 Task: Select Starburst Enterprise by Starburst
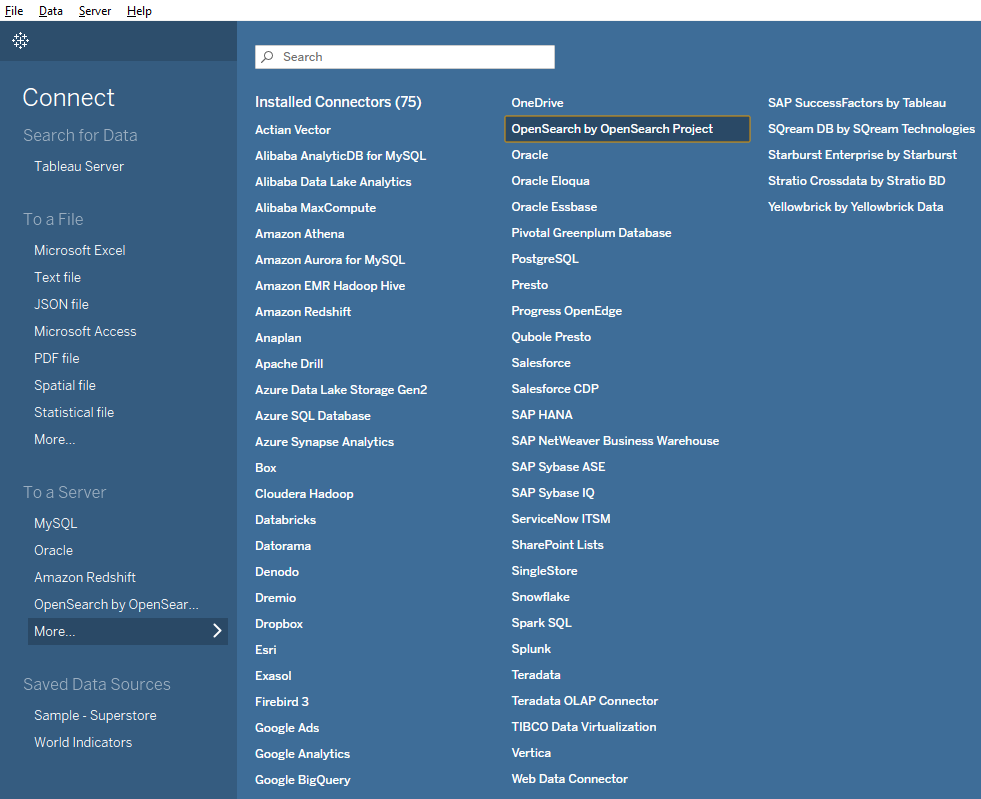click(x=862, y=155)
